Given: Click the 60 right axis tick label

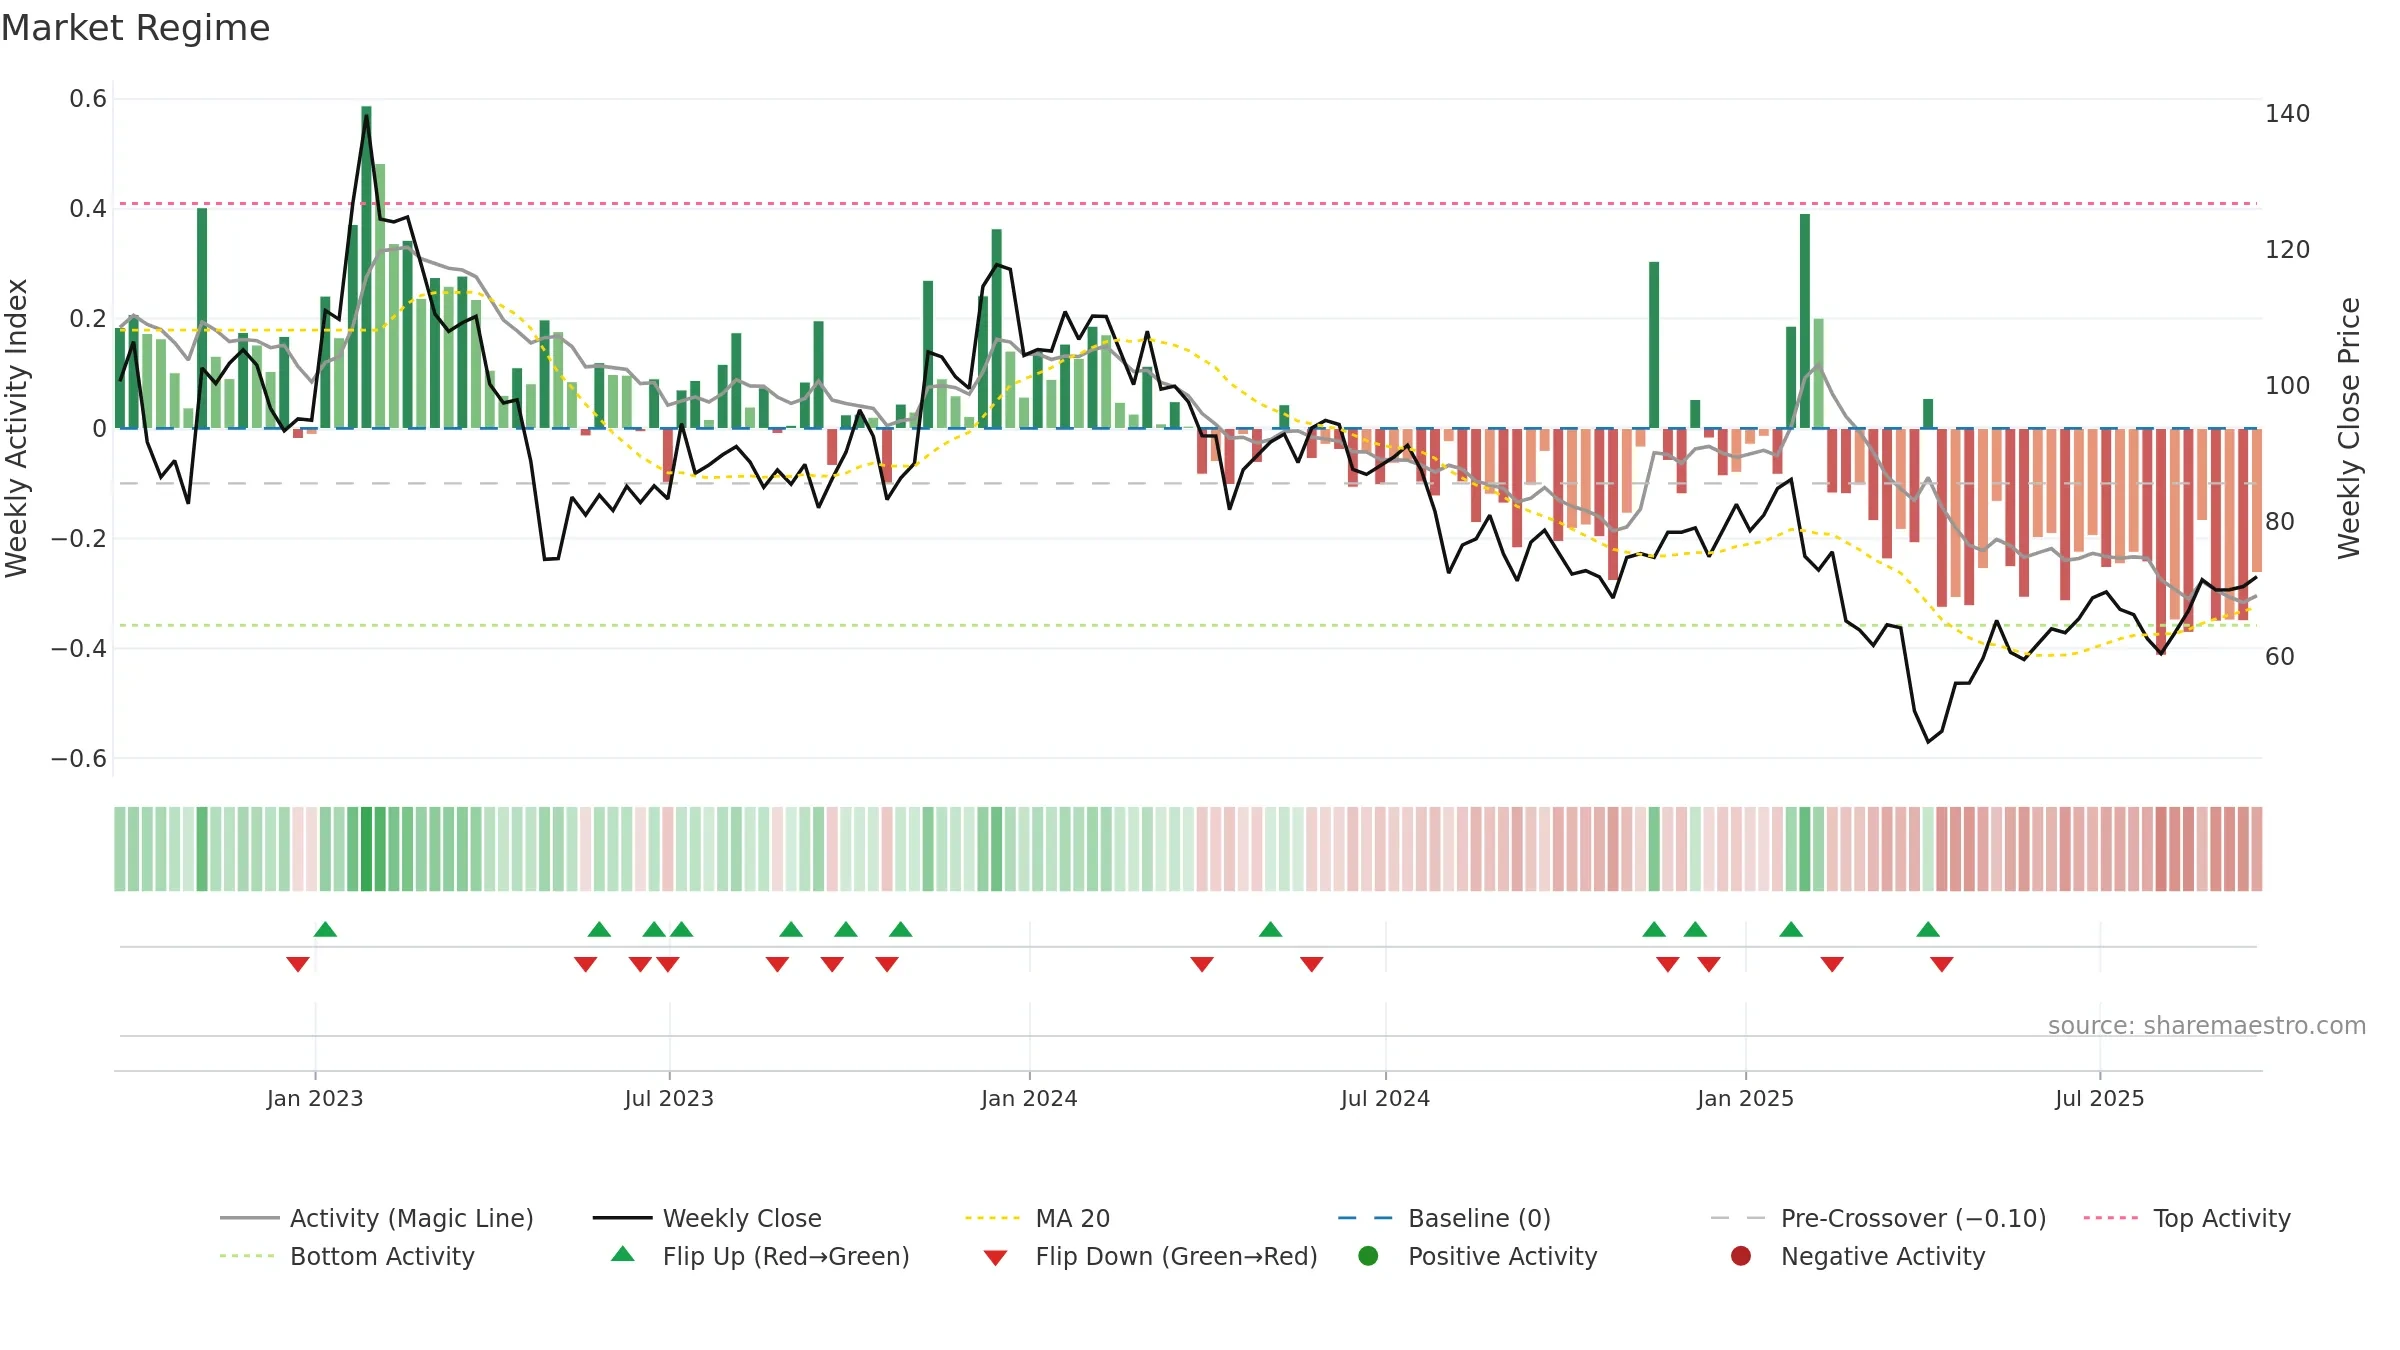Looking at the screenshot, I should (2280, 657).
